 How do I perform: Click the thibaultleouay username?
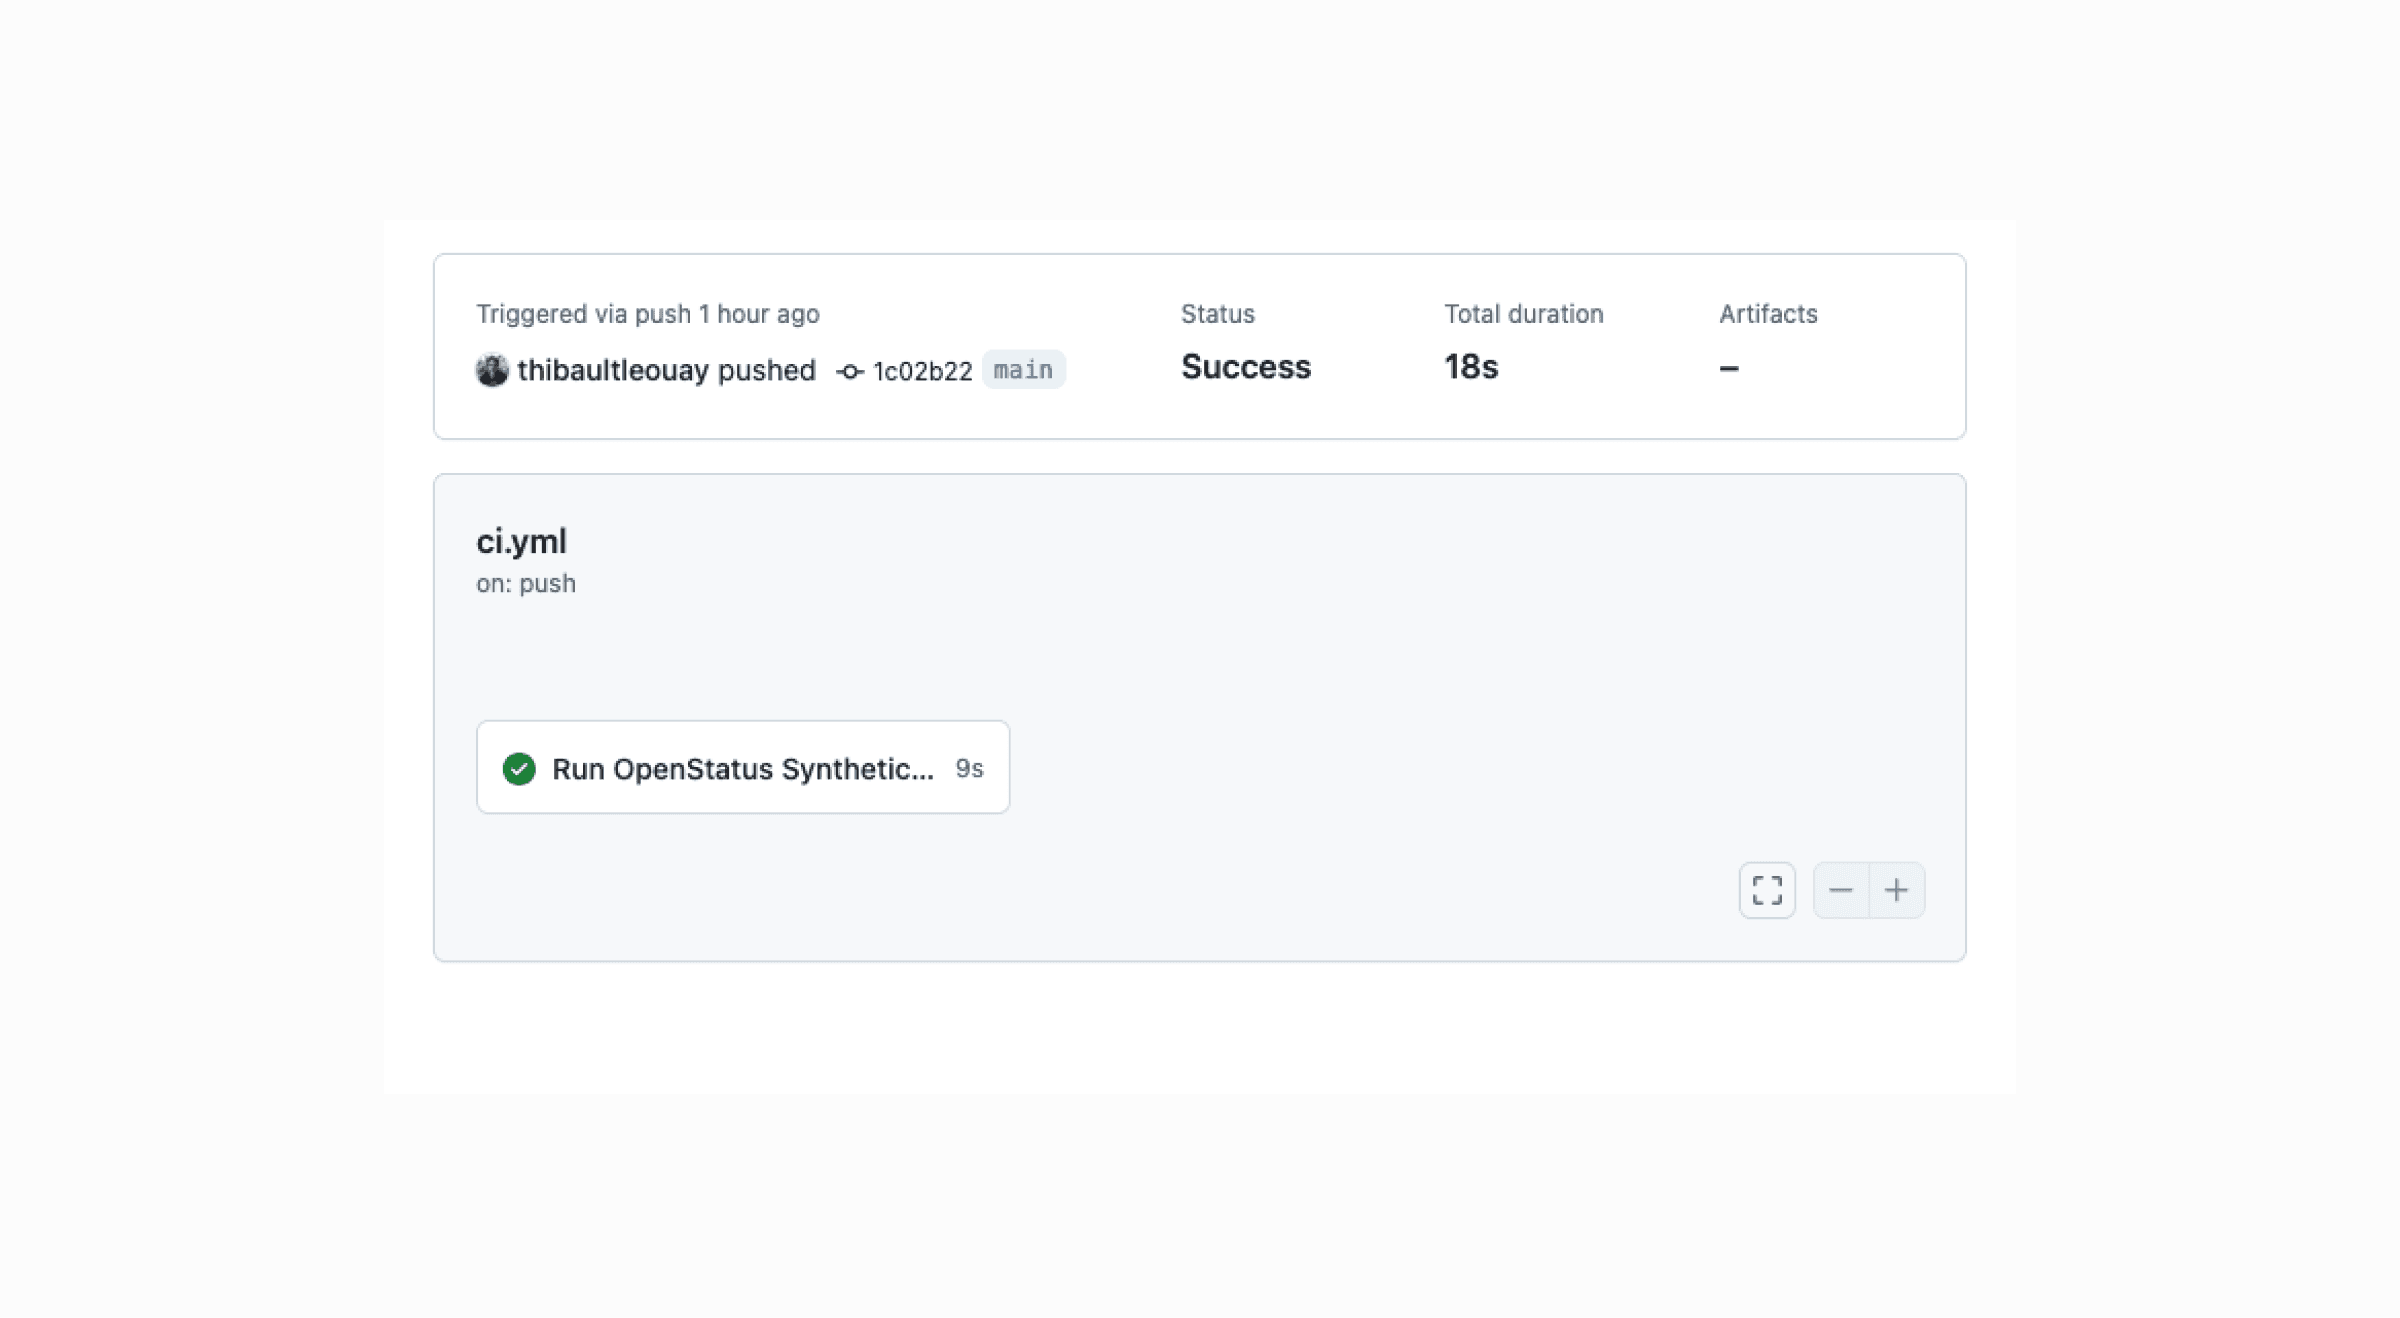pos(612,370)
